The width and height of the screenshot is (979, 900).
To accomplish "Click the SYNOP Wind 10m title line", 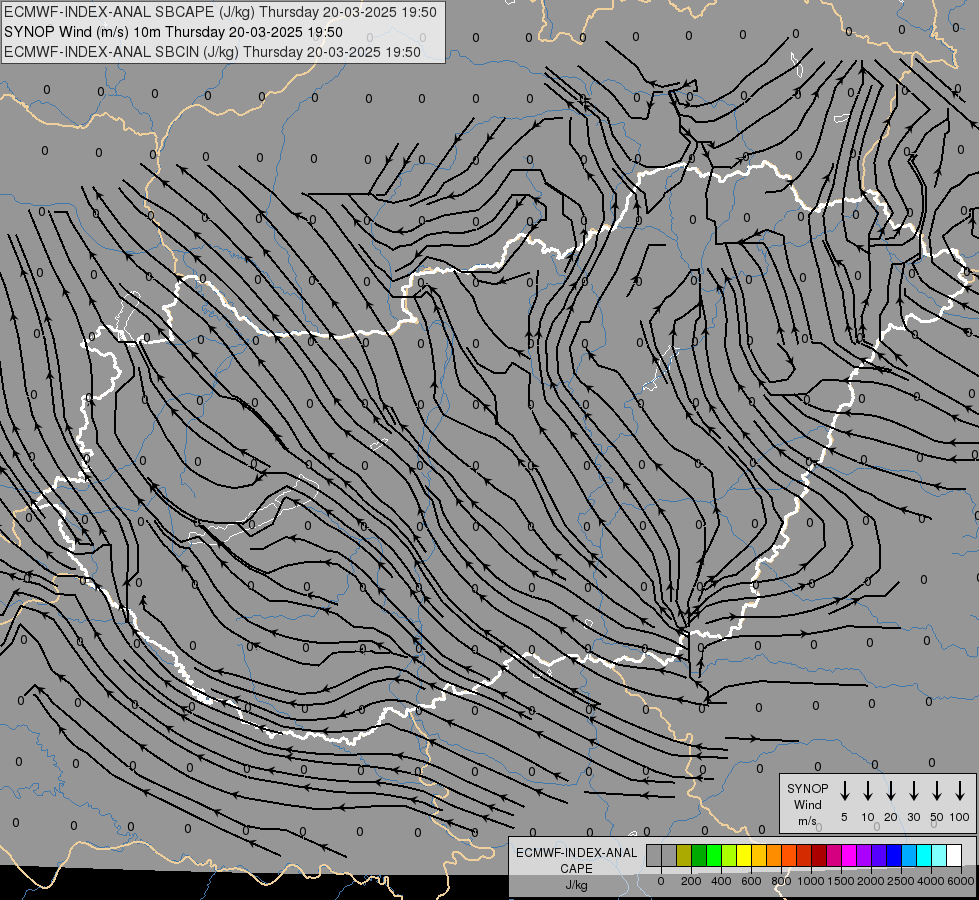I will pyautogui.click(x=174, y=32).
